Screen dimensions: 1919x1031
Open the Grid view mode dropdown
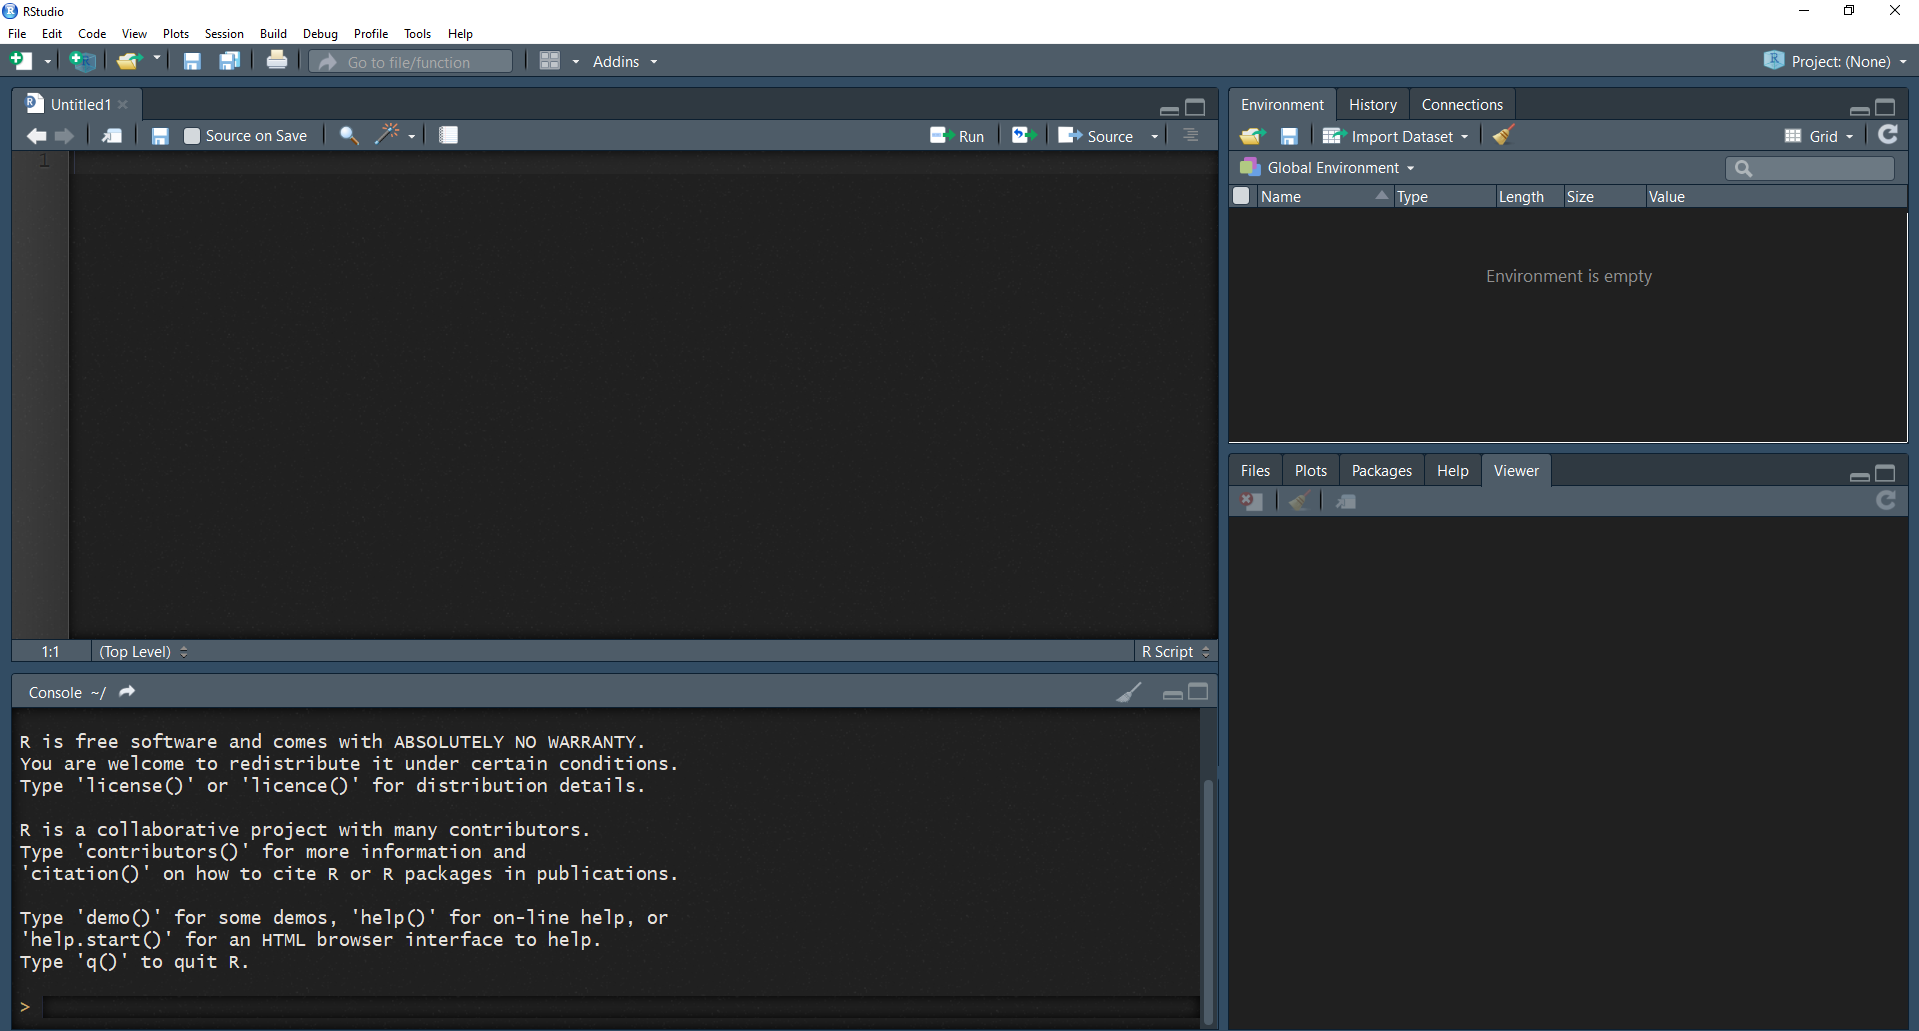[x=1820, y=136]
